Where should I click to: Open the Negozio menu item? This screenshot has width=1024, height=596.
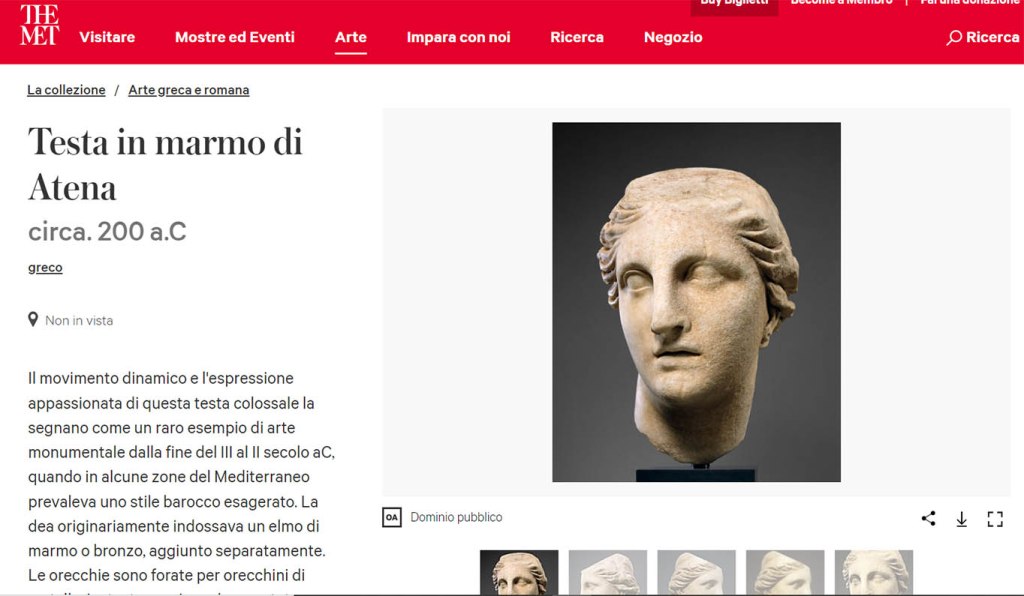[673, 37]
